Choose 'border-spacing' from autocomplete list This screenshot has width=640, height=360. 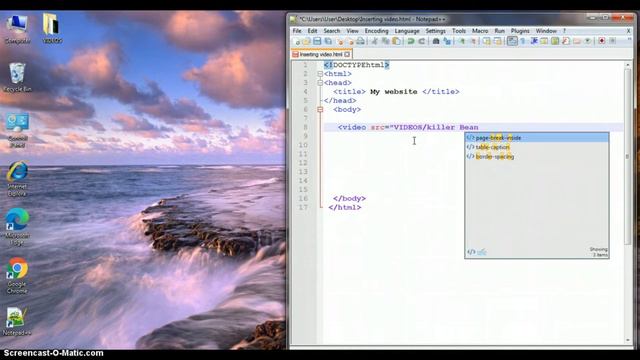point(537,157)
